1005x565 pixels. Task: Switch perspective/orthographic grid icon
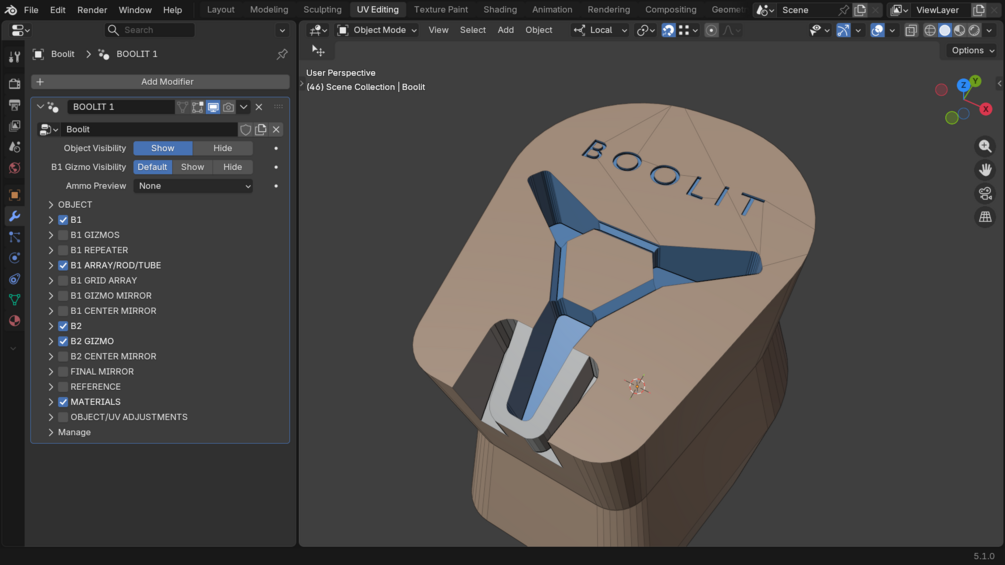tap(985, 217)
